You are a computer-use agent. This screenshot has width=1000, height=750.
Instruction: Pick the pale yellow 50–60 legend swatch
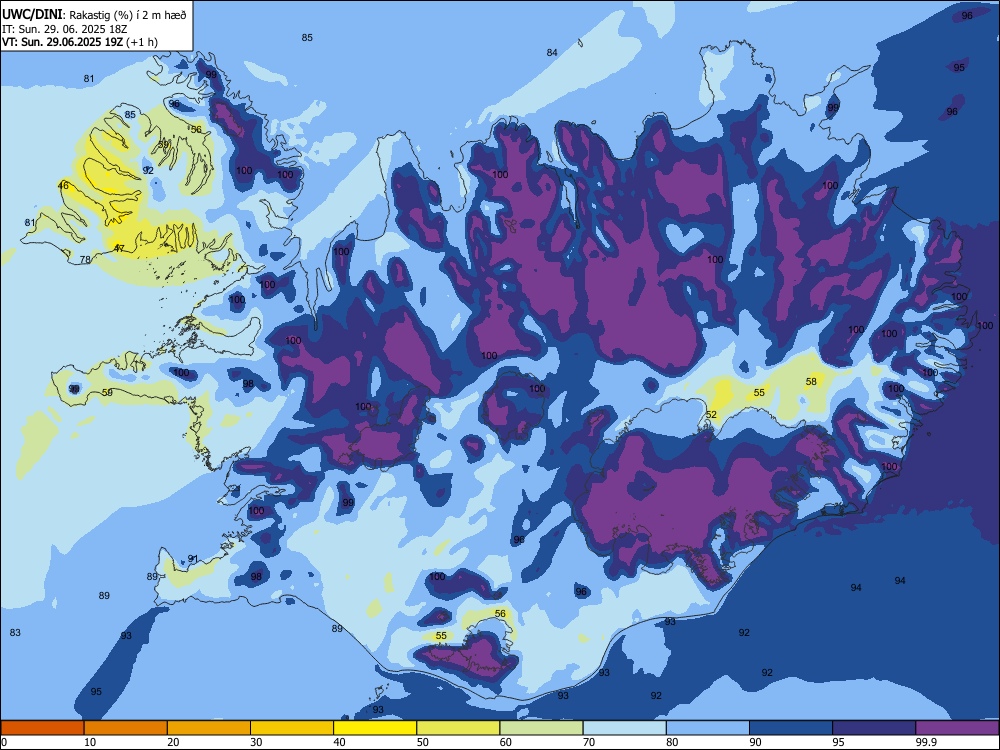click(x=458, y=728)
